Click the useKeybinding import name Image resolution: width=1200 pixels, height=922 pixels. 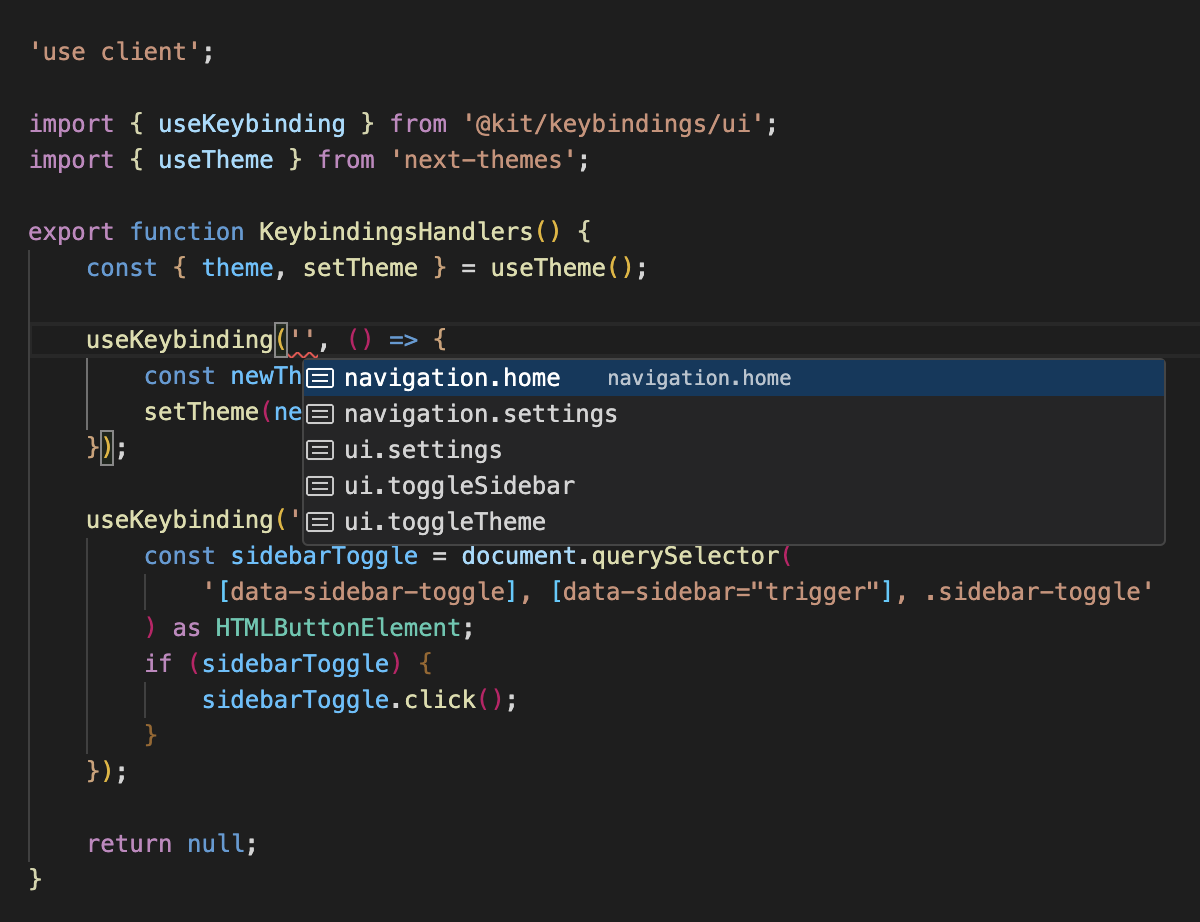click(x=251, y=123)
